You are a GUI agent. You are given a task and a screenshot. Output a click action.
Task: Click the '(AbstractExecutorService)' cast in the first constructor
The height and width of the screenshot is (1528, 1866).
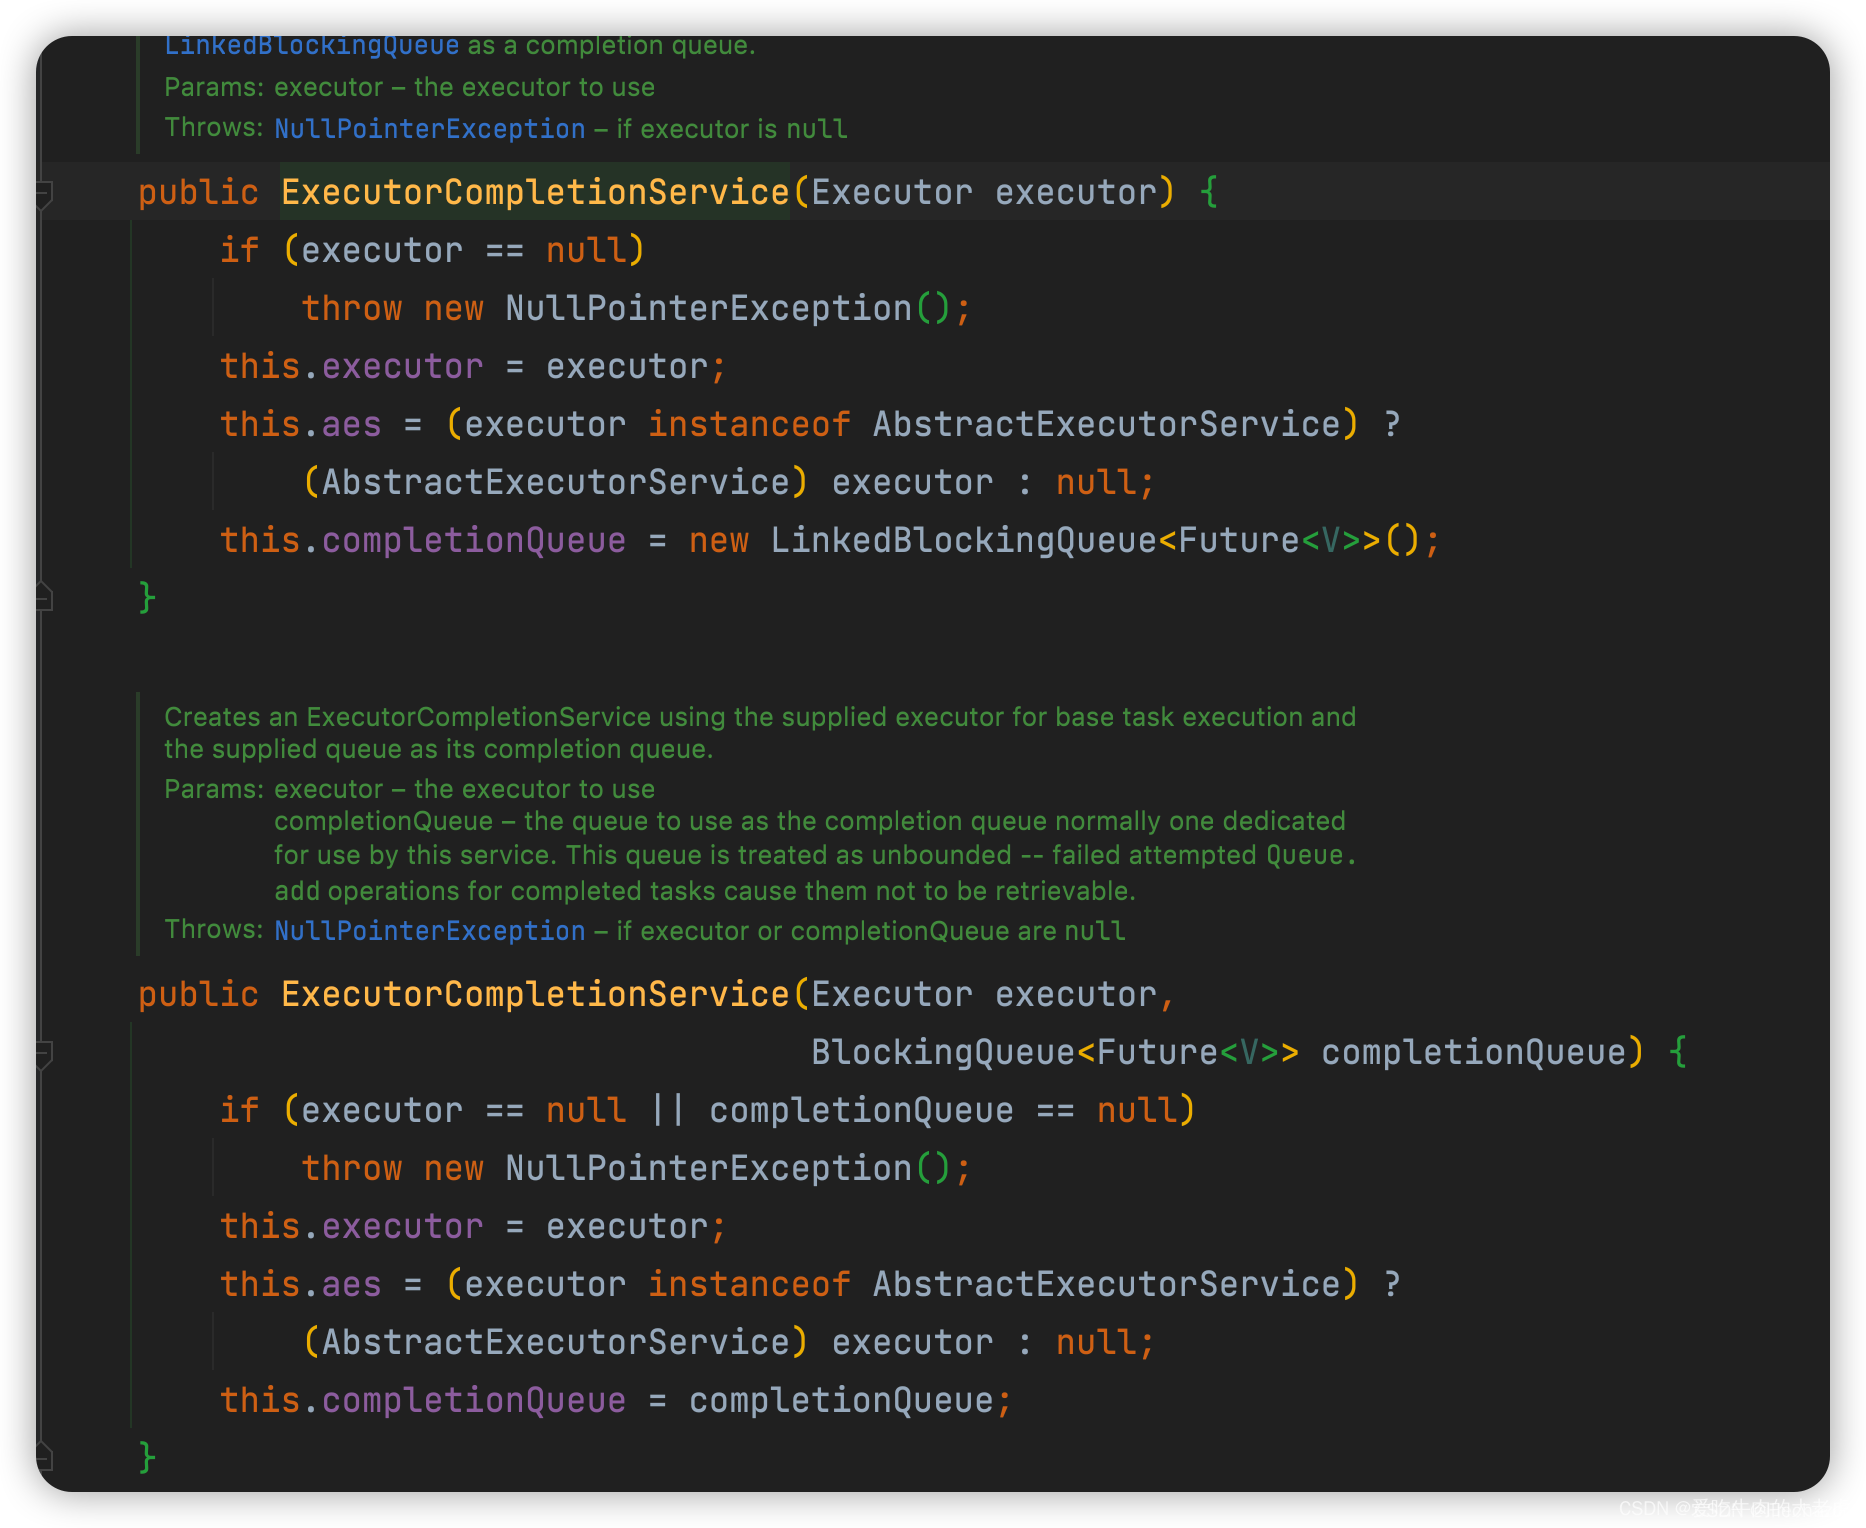click(x=555, y=482)
